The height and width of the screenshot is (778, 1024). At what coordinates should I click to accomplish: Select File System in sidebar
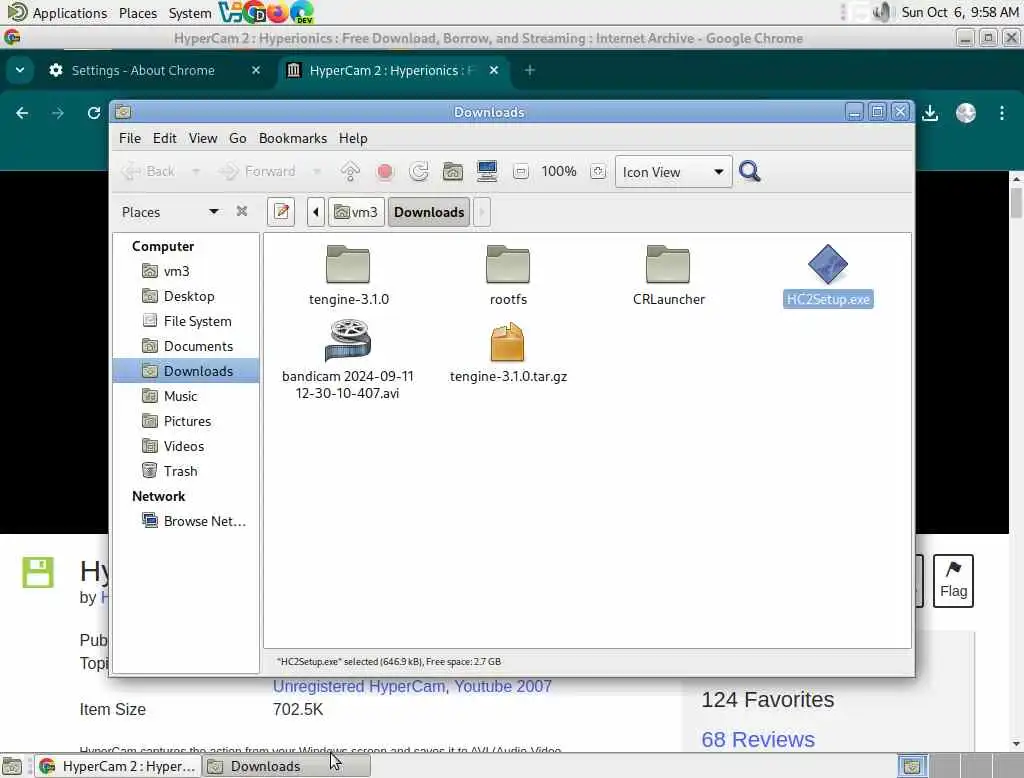[x=186, y=321]
